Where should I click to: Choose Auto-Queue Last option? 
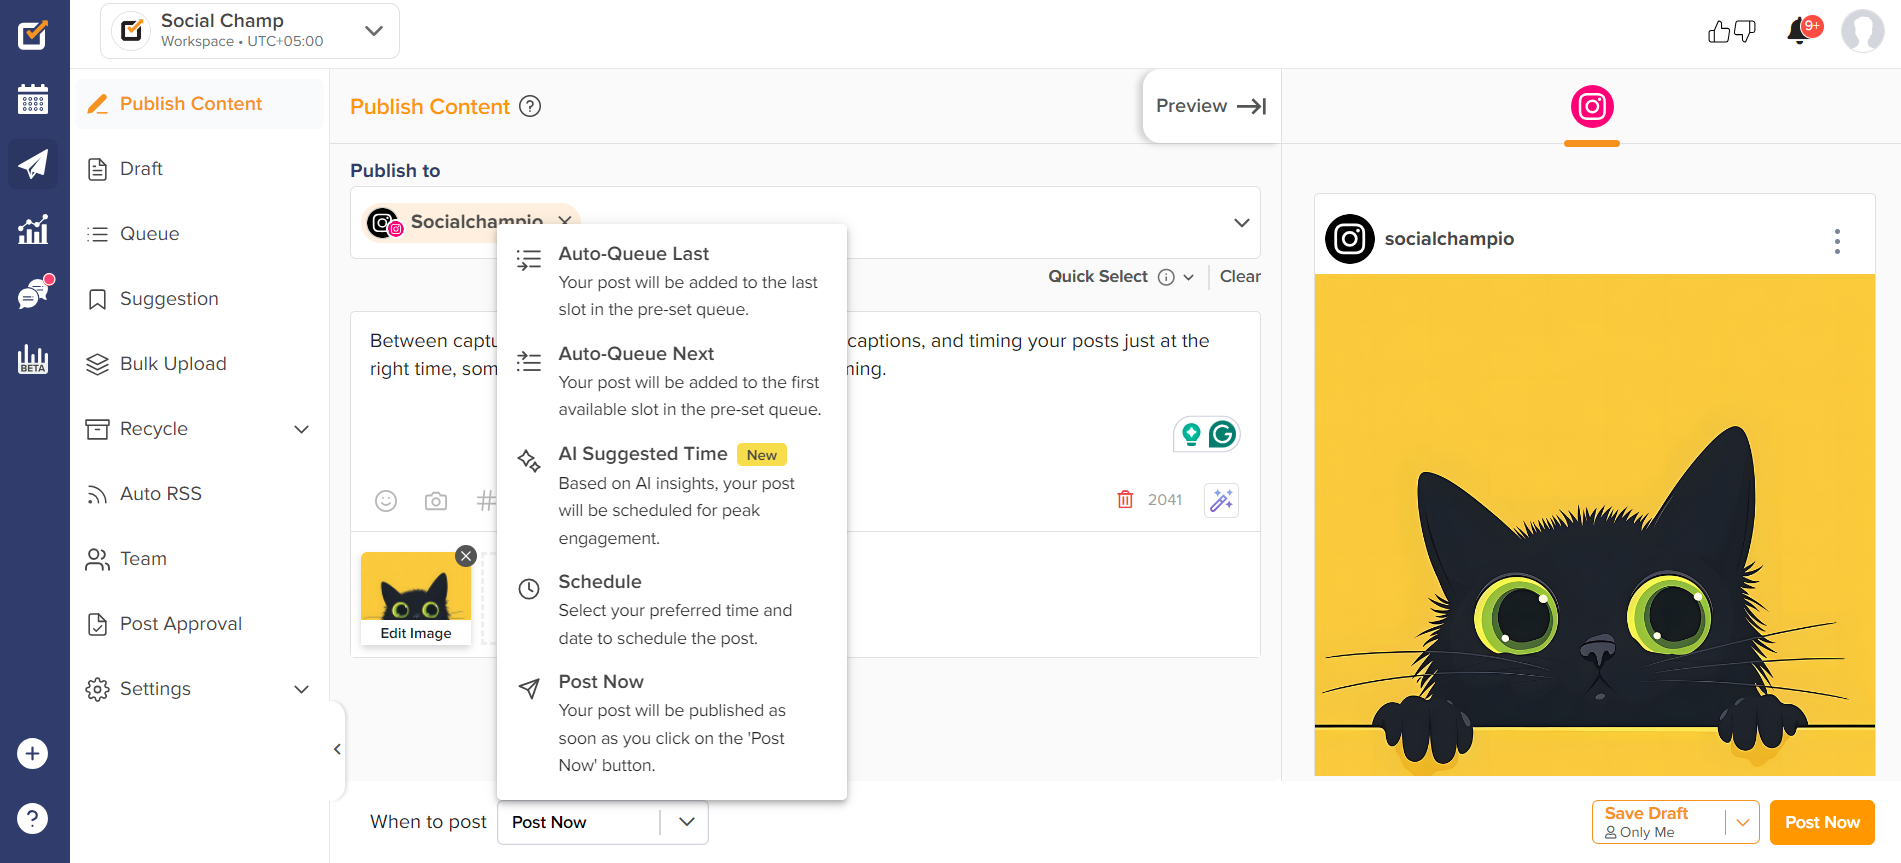tap(671, 281)
